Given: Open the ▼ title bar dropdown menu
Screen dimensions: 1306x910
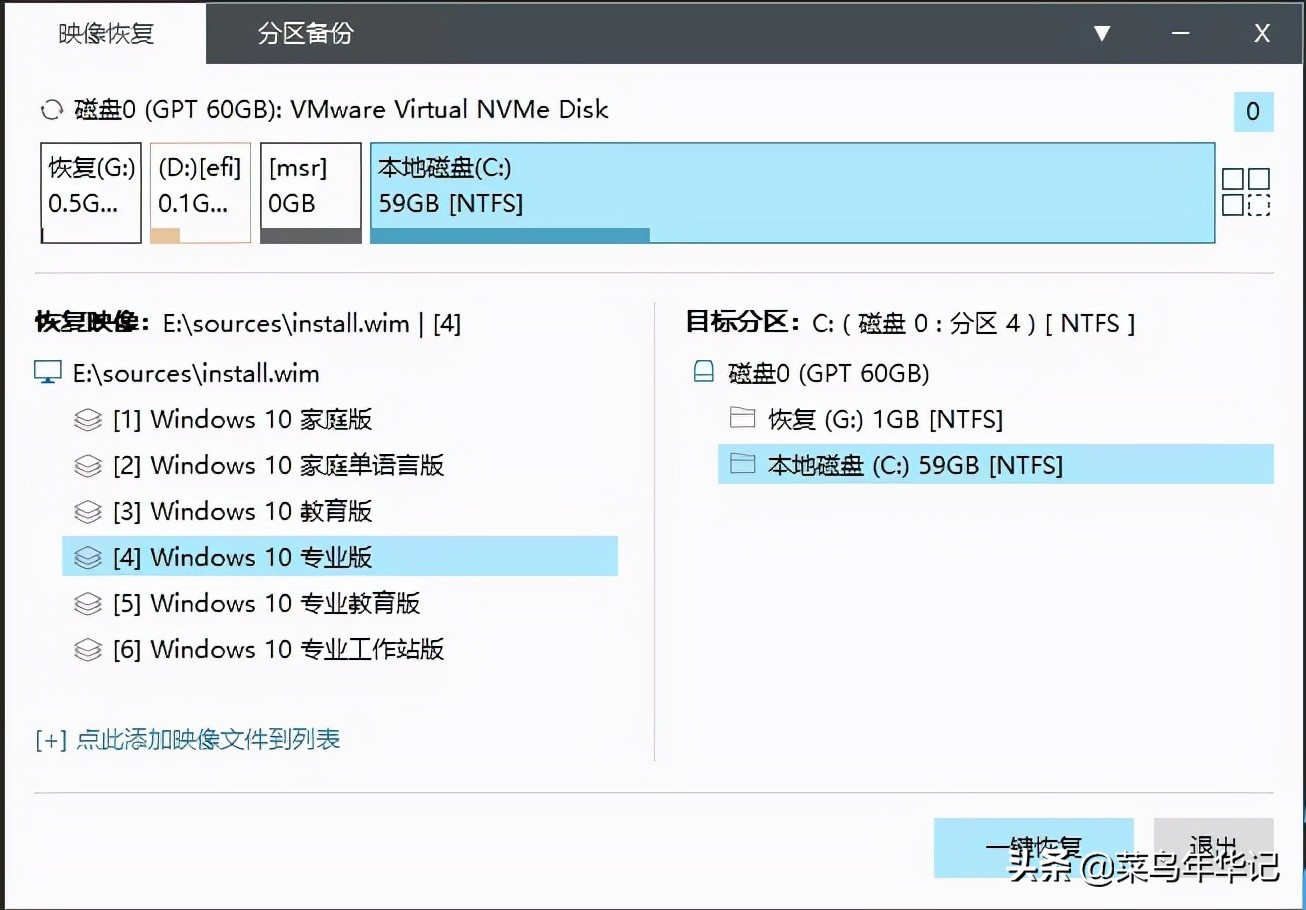Looking at the screenshot, I should click(1102, 33).
